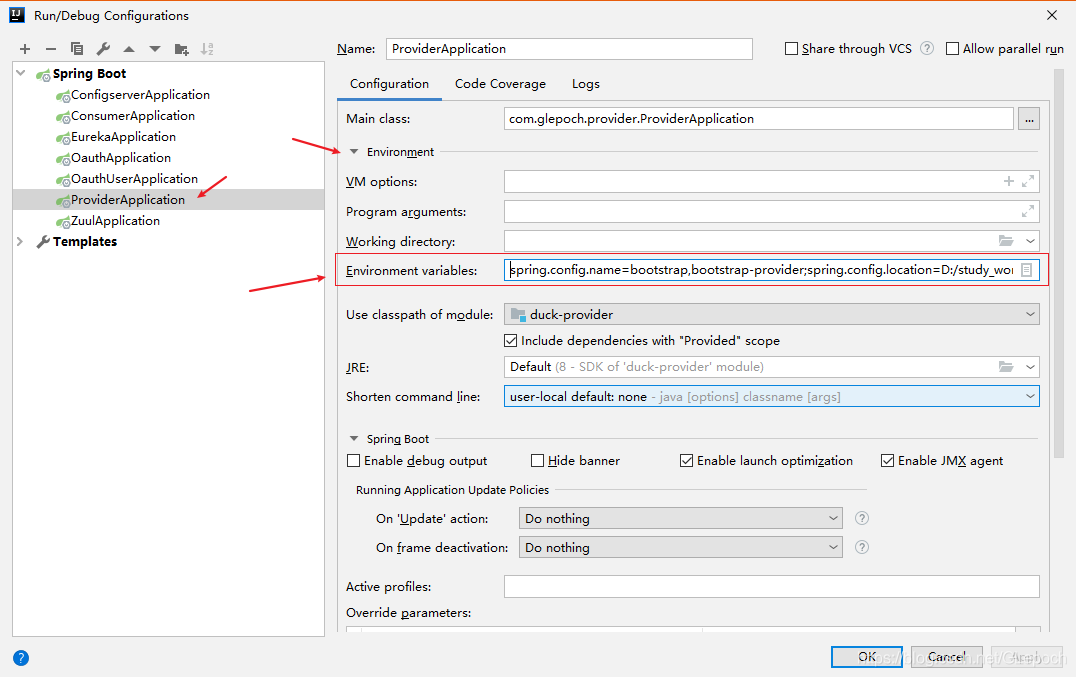Screen dimensions: 1076x677
Task: Browse working directory with the folder icon
Action: 1006,241
